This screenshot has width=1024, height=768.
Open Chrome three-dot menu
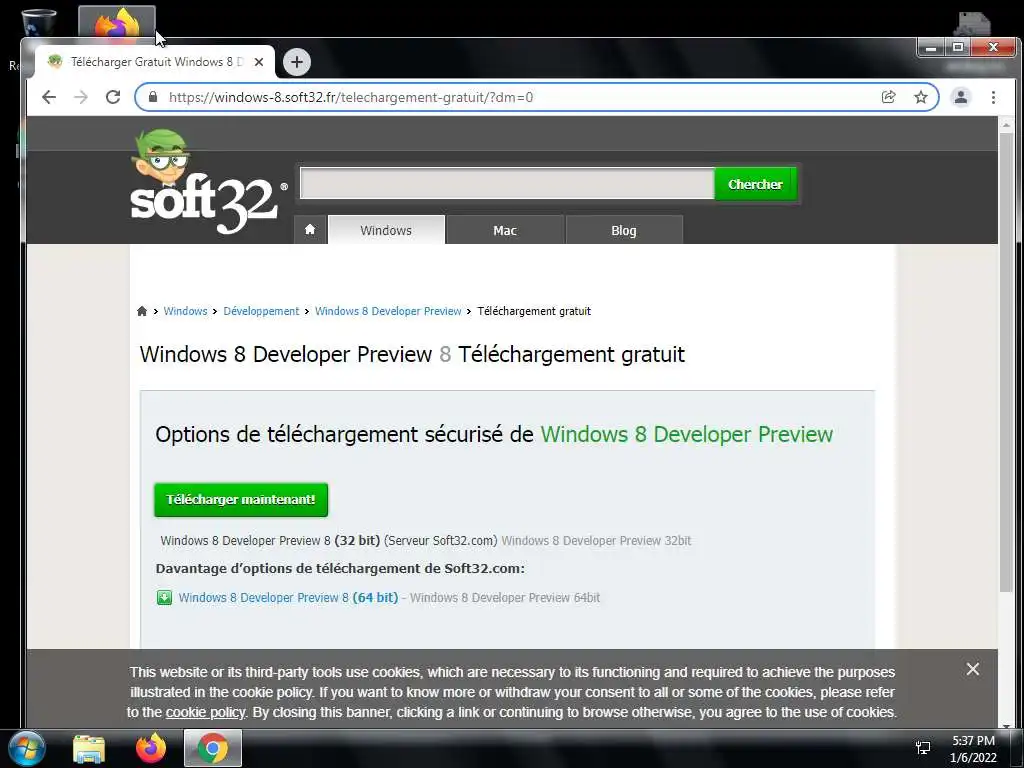(993, 97)
